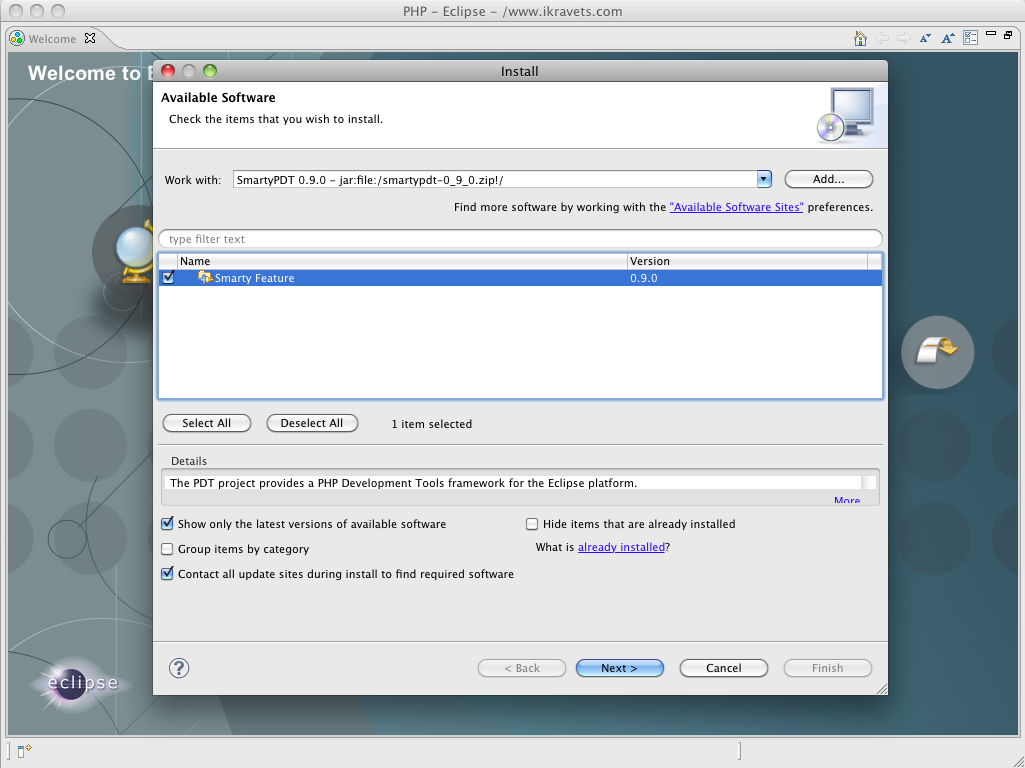The image size is (1025, 768).
Task: Click the install CD computer image
Action: click(x=846, y=115)
